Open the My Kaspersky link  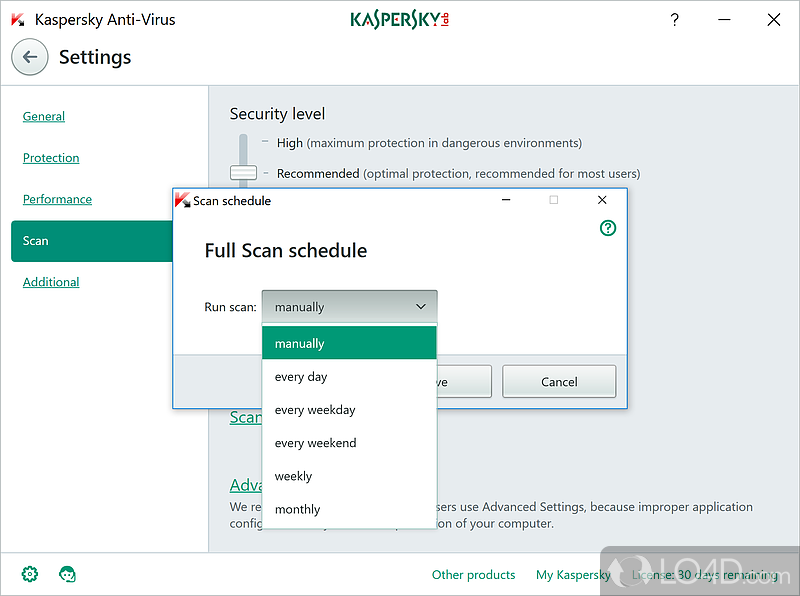[x=573, y=575]
